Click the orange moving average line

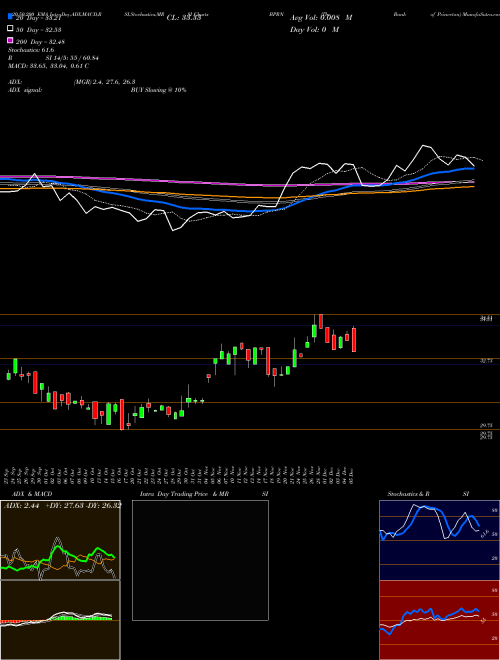pos(236,197)
